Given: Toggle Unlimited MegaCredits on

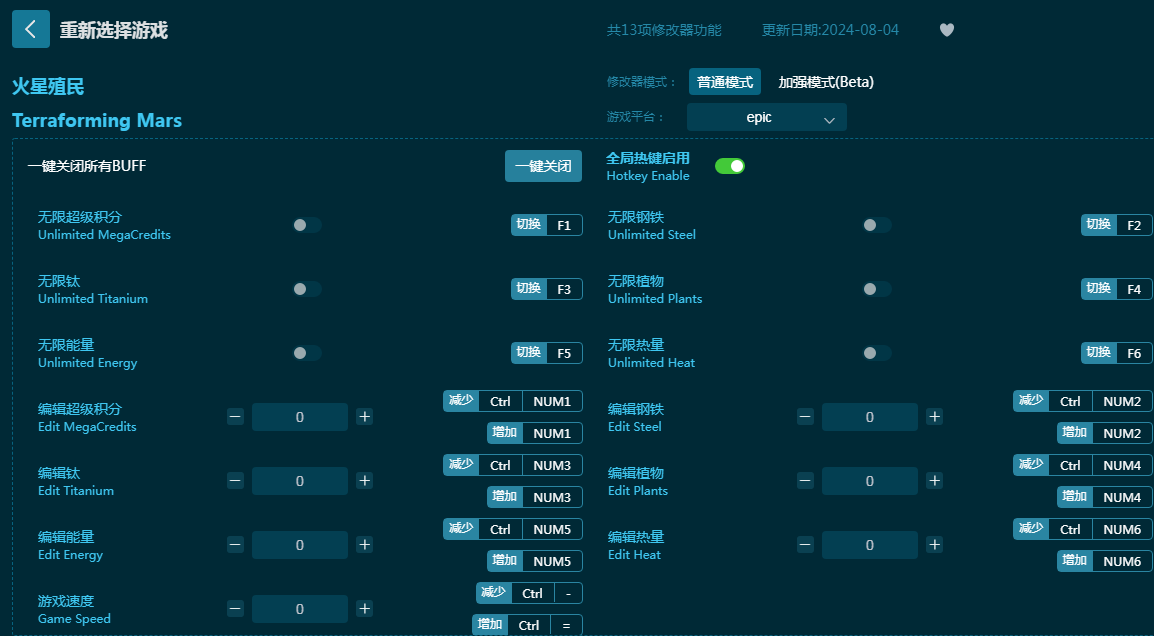Looking at the screenshot, I should [x=307, y=225].
